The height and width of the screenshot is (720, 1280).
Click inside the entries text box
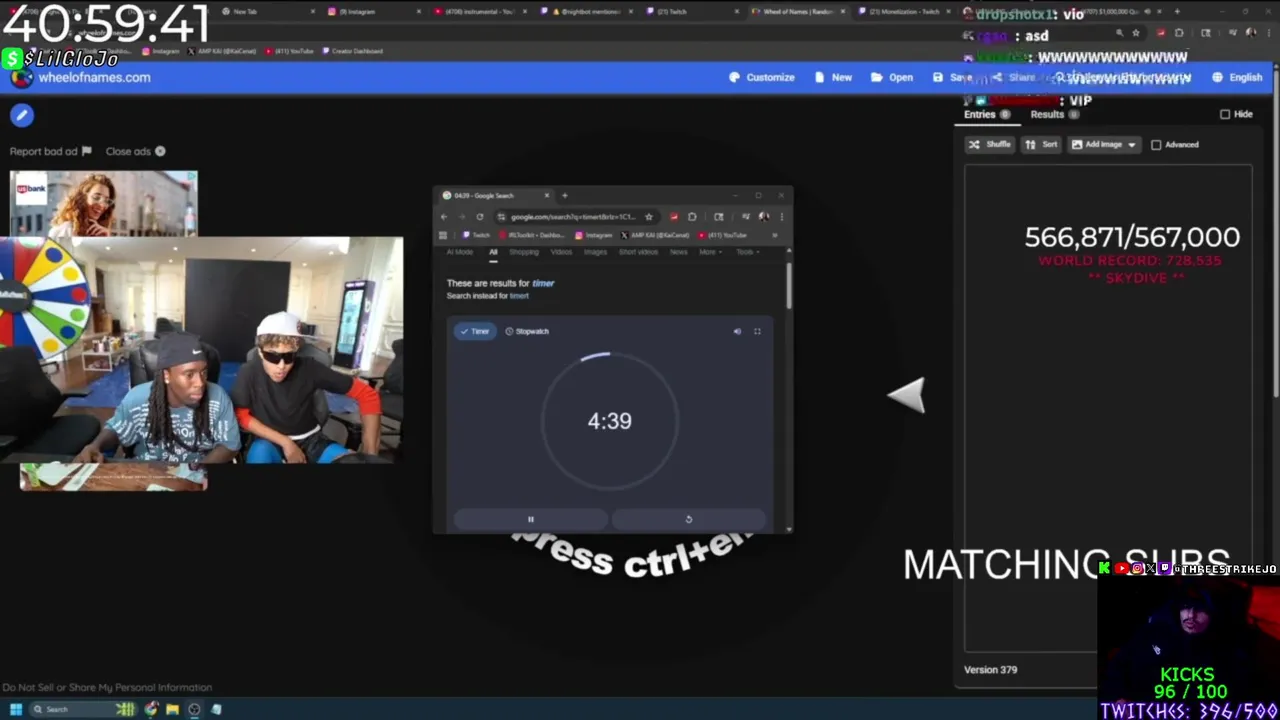click(x=1108, y=407)
